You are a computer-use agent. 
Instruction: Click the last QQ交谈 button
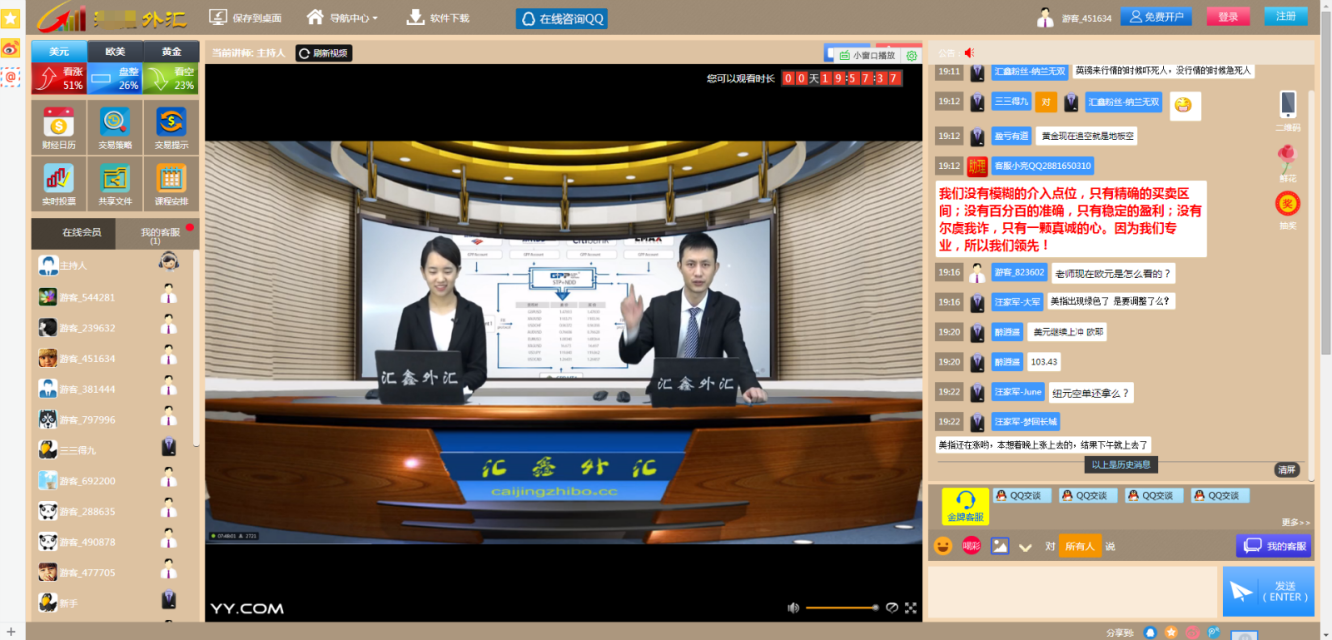tap(1220, 495)
